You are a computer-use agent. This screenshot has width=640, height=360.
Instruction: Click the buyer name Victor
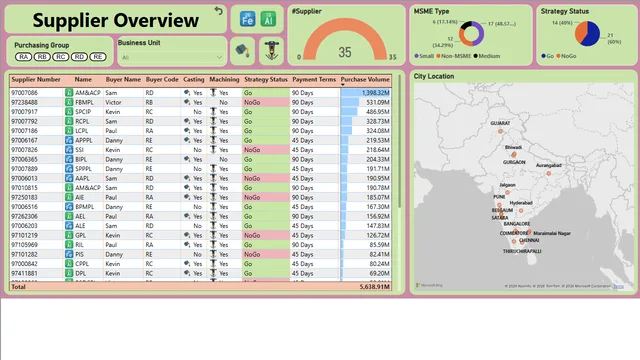[113, 102]
